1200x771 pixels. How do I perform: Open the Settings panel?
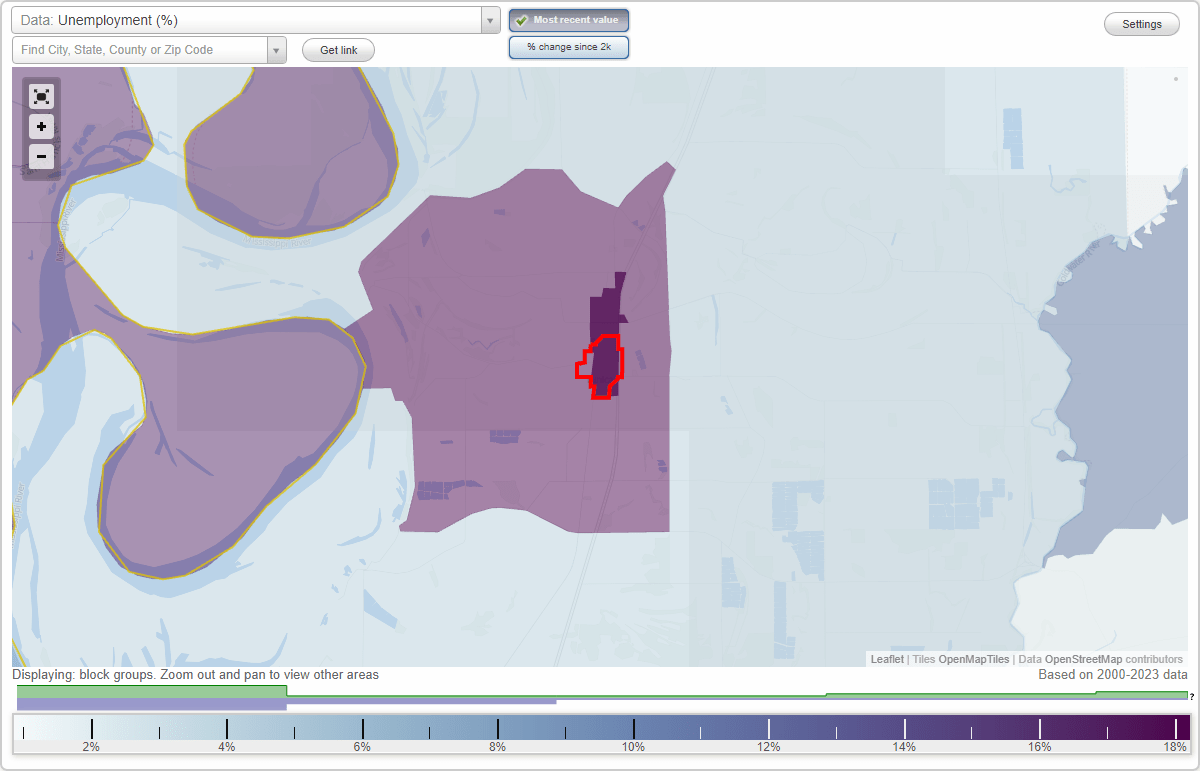click(x=1141, y=23)
